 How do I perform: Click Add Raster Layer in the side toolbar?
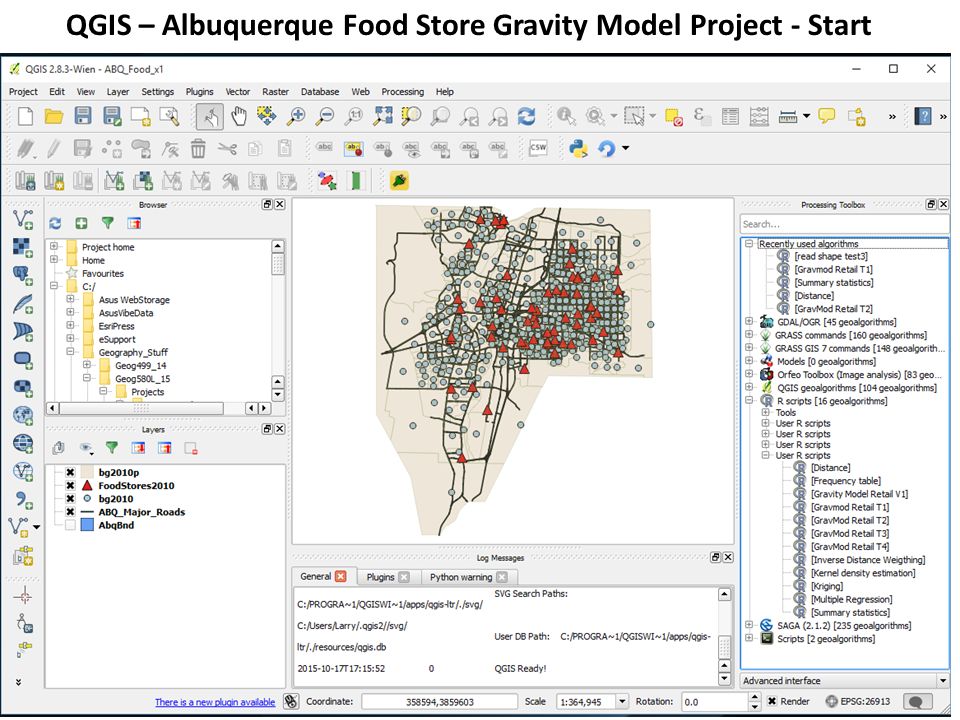coord(23,247)
